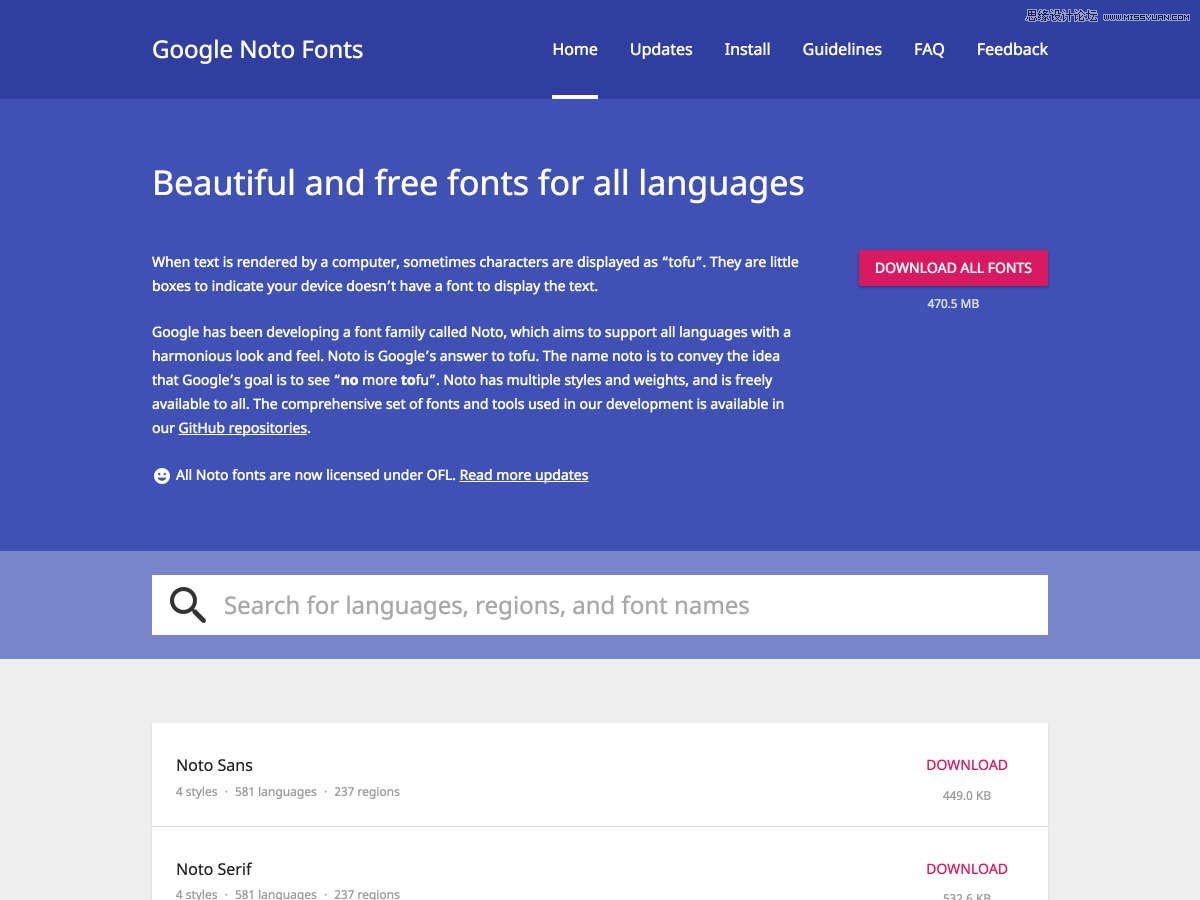Viewport: 1200px width, 900px height.
Task: Follow the GitHub repositories link
Action: [x=243, y=428]
